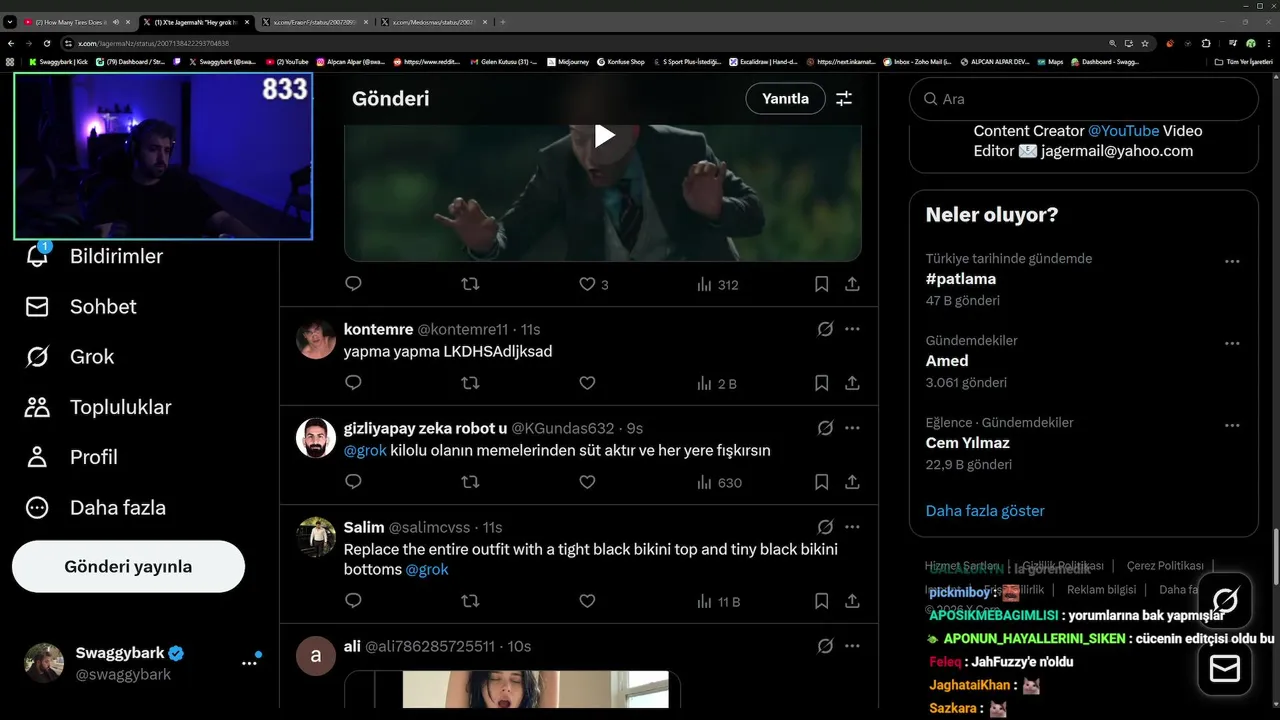Switch to the x.com/EraerF status tab
The height and width of the screenshot is (720, 1280).
point(314,22)
